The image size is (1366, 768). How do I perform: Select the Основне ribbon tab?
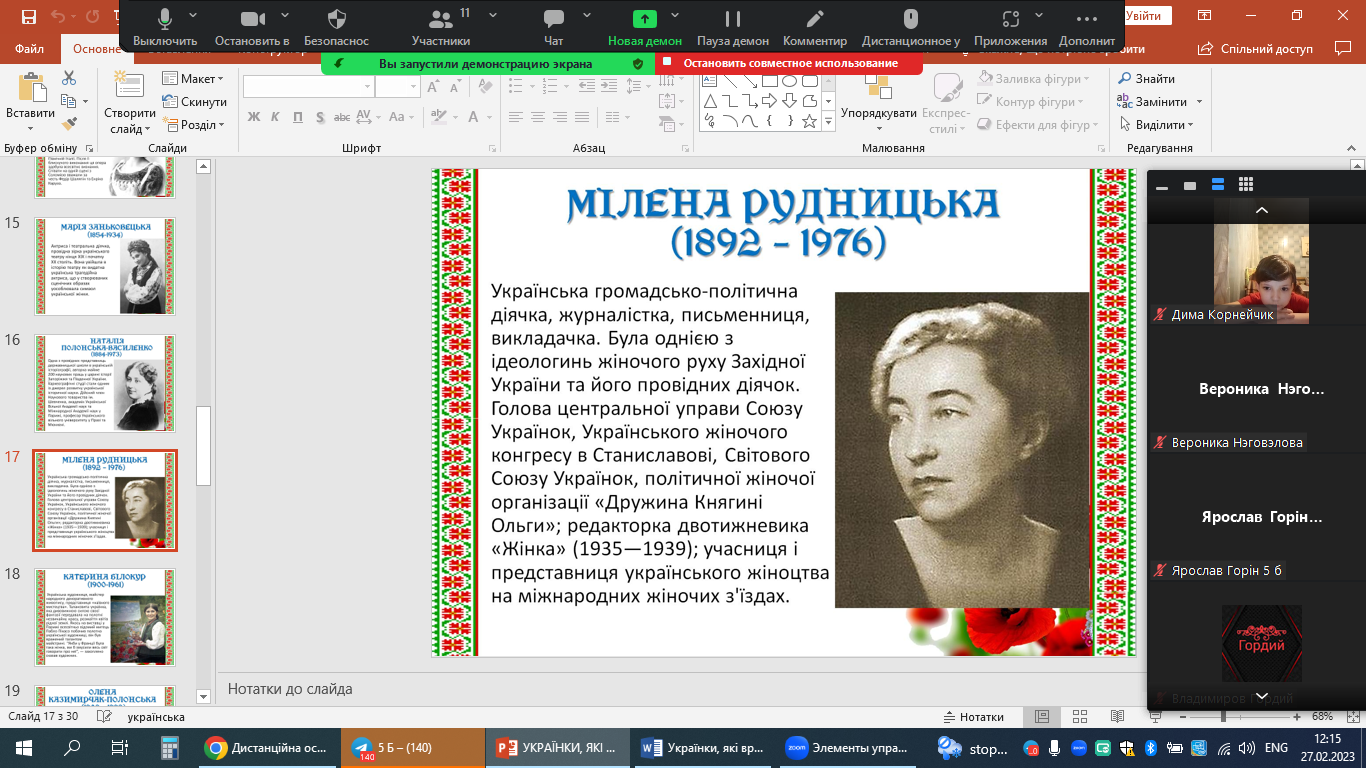pos(97,48)
